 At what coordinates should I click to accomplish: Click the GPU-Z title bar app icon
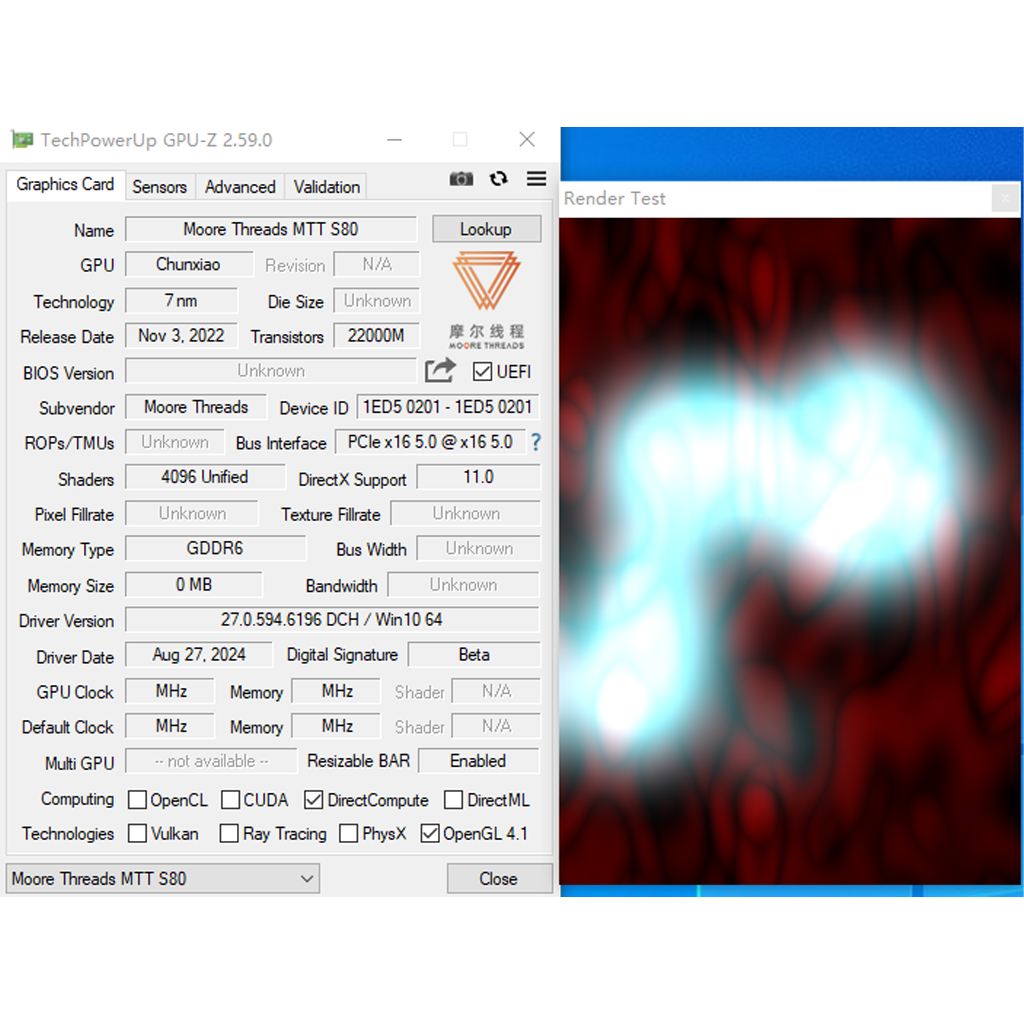[x=22, y=140]
